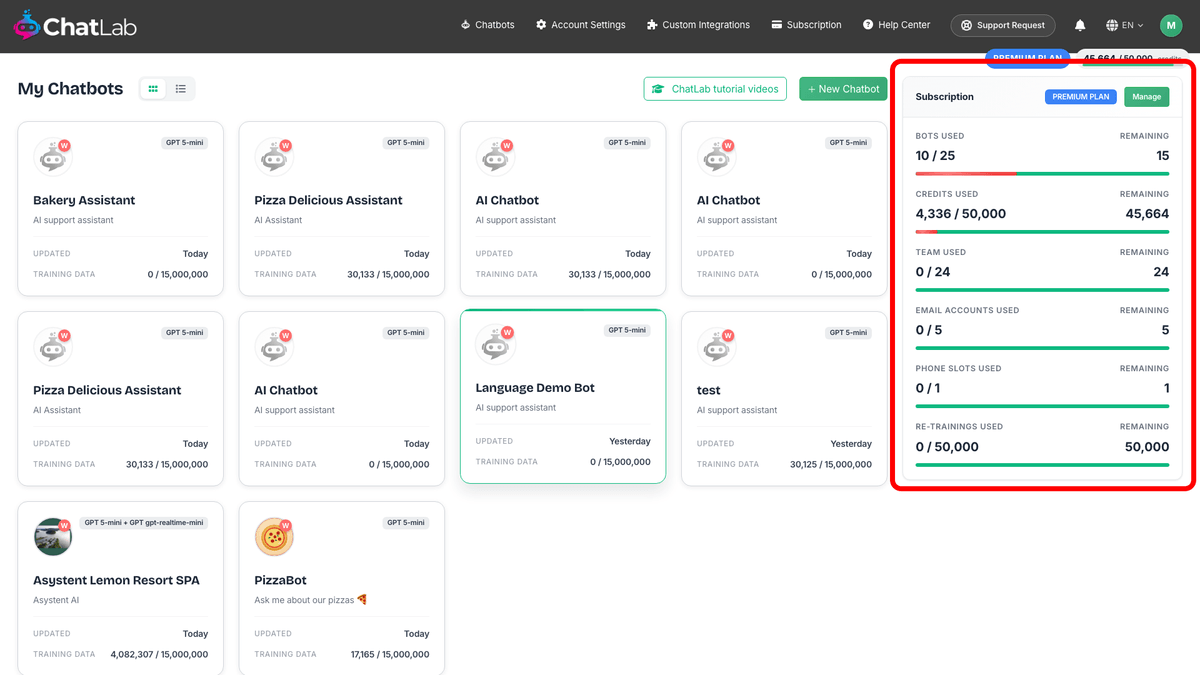The width and height of the screenshot is (1200, 675).
Task: Click the Re-trainings Used progress bar
Action: (1042, 464)
